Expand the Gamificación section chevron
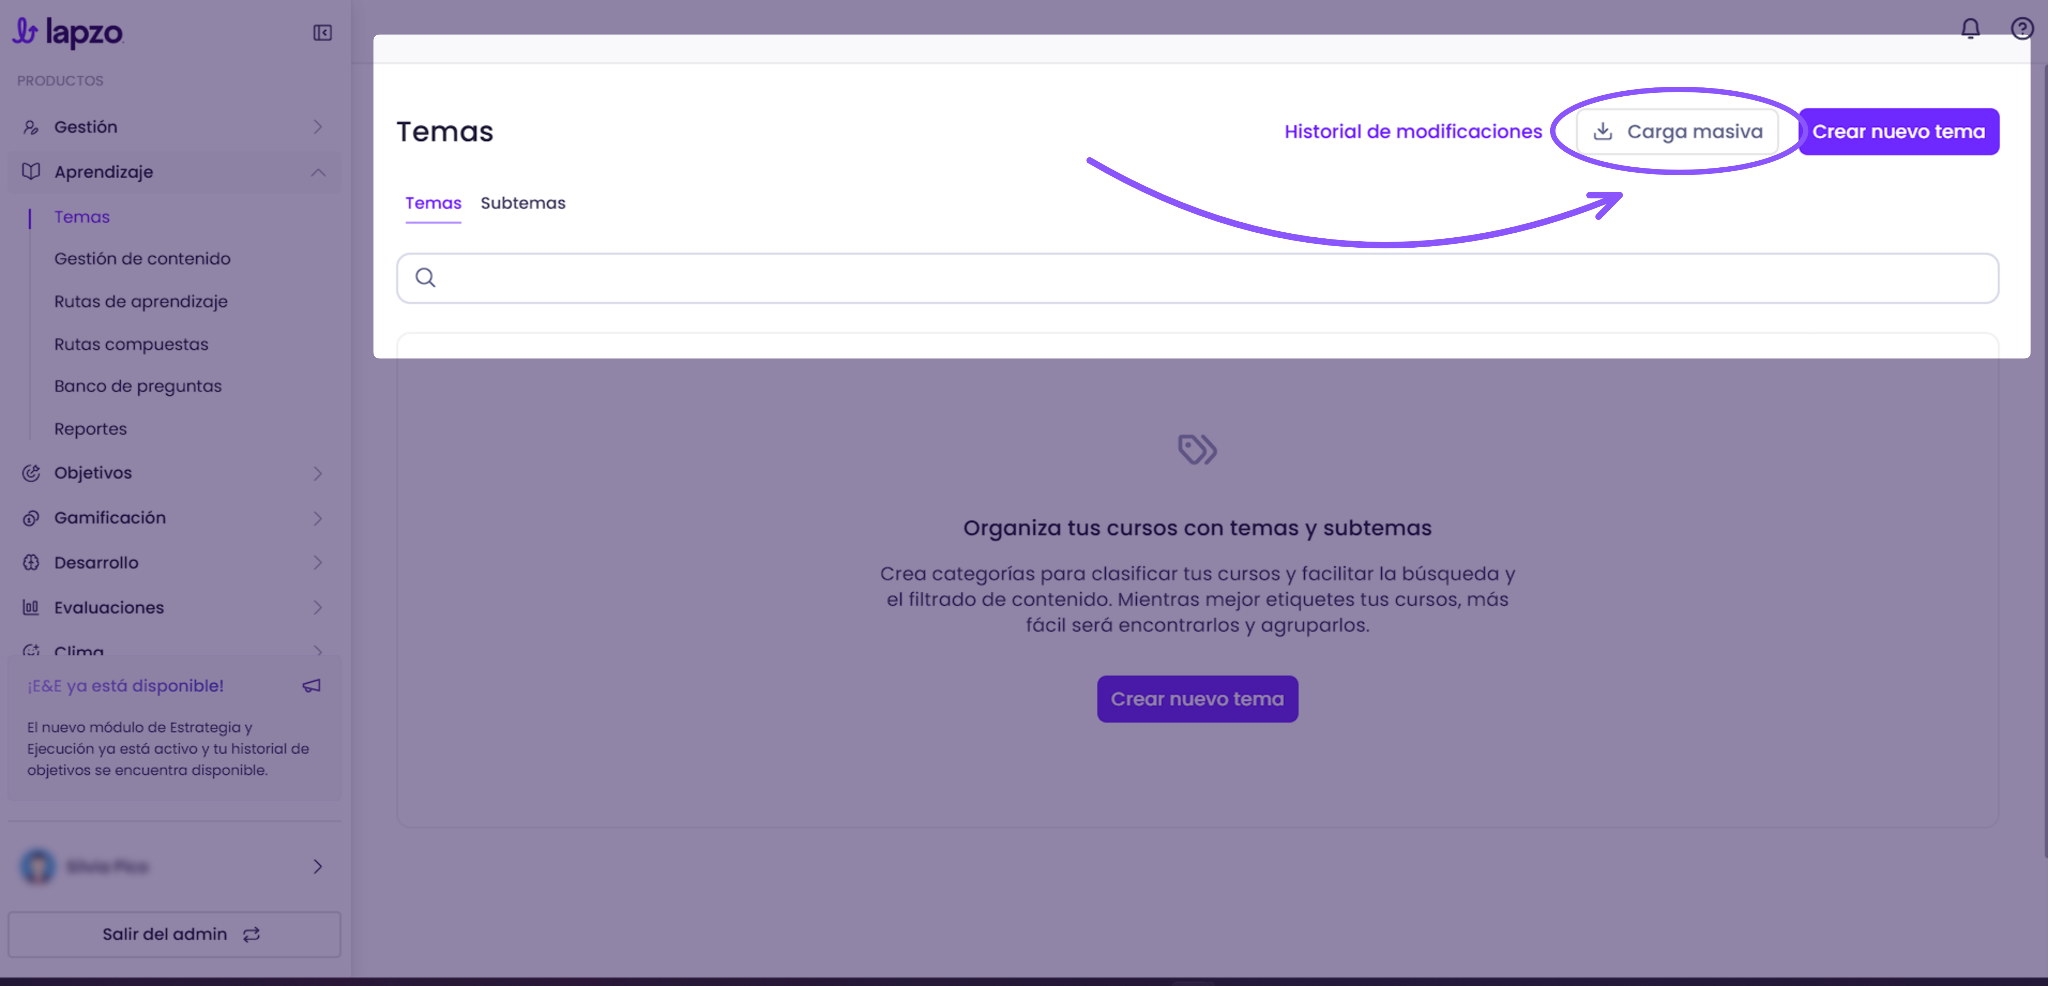The width and height of the screenshot is (2048, 986). (318, 518)
